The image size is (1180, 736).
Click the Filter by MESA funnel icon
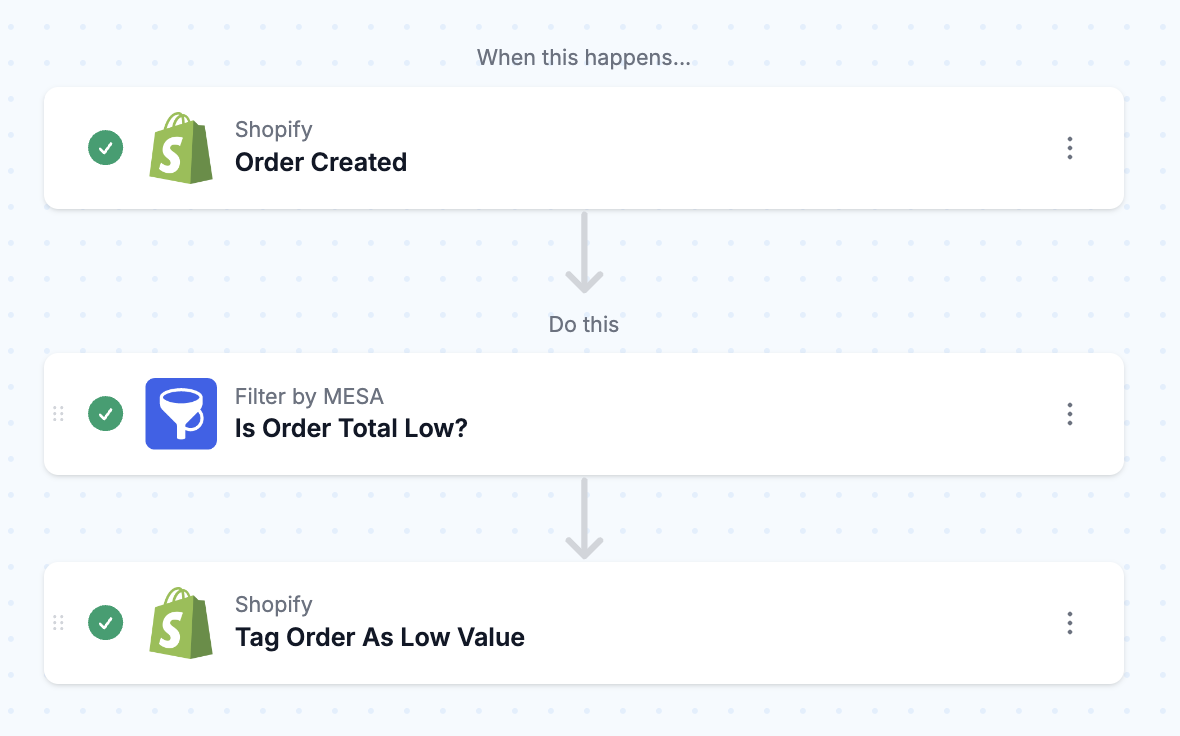(x=181, y=414)
